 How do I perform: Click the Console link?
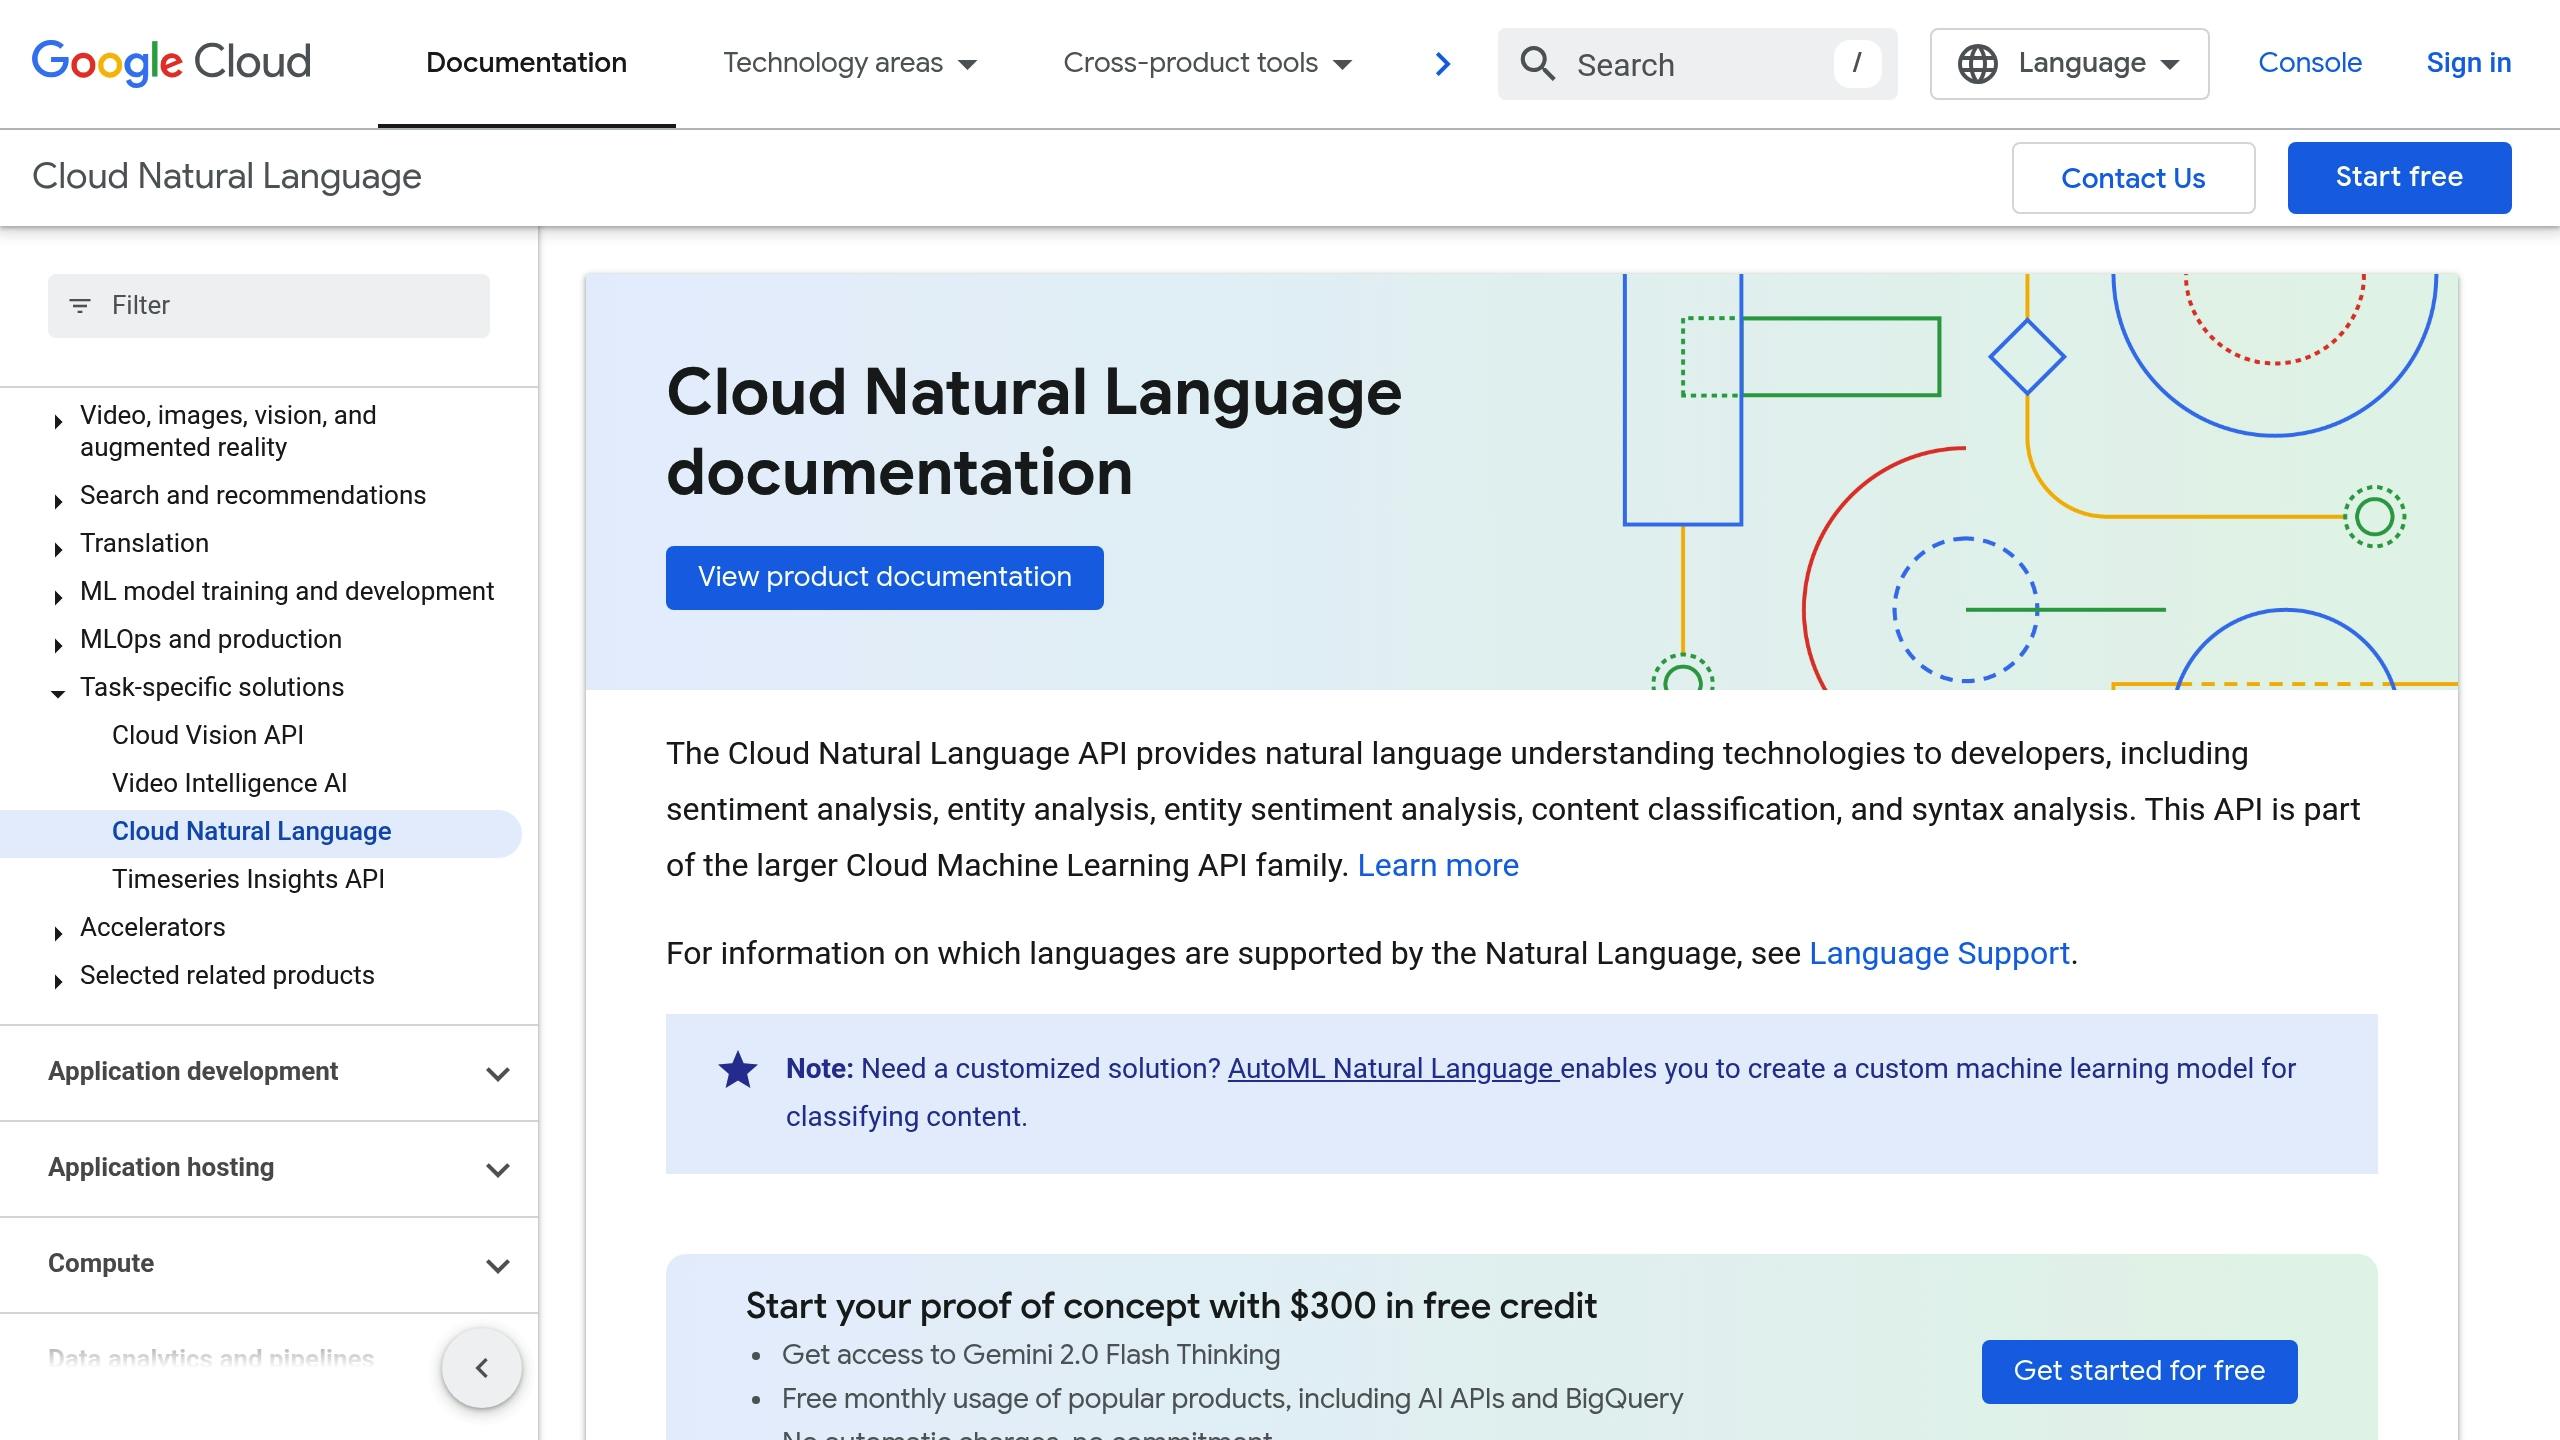(2310, 63)
